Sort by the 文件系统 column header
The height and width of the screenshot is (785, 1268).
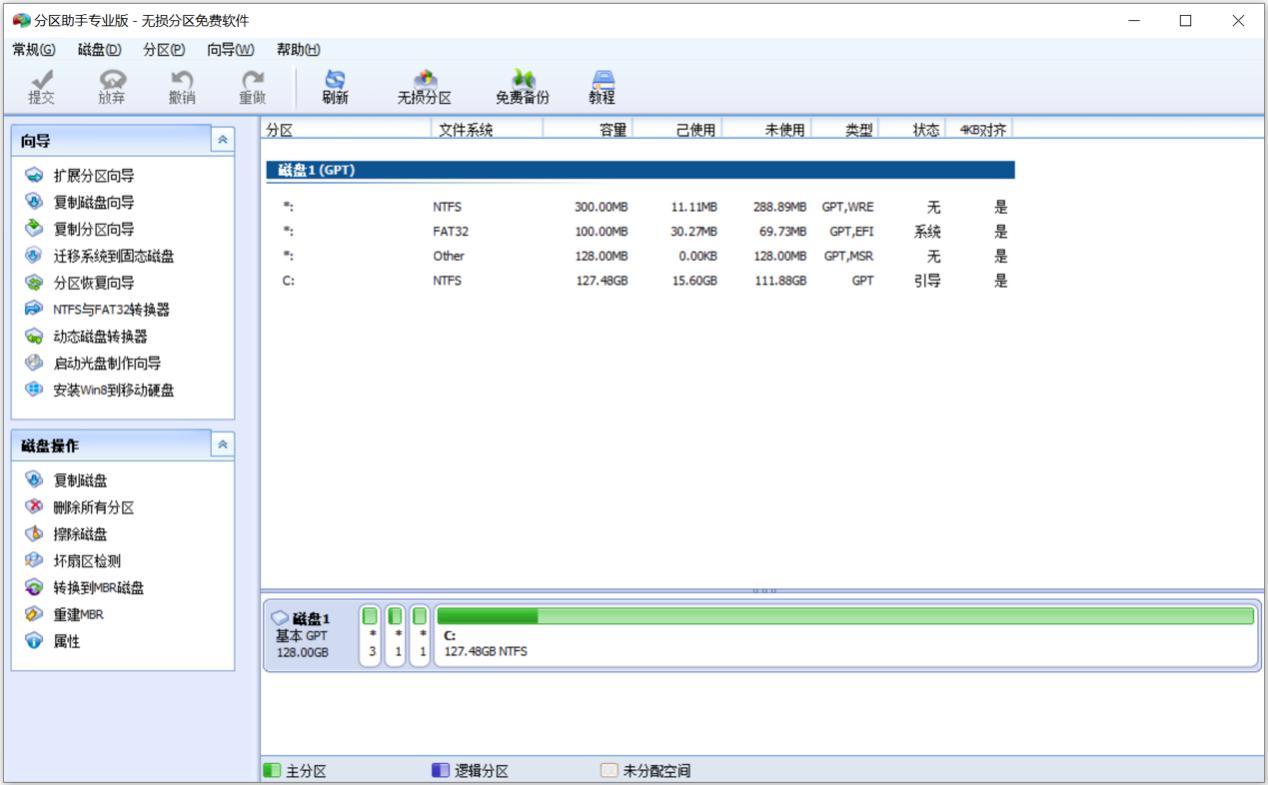coord(487,129)
